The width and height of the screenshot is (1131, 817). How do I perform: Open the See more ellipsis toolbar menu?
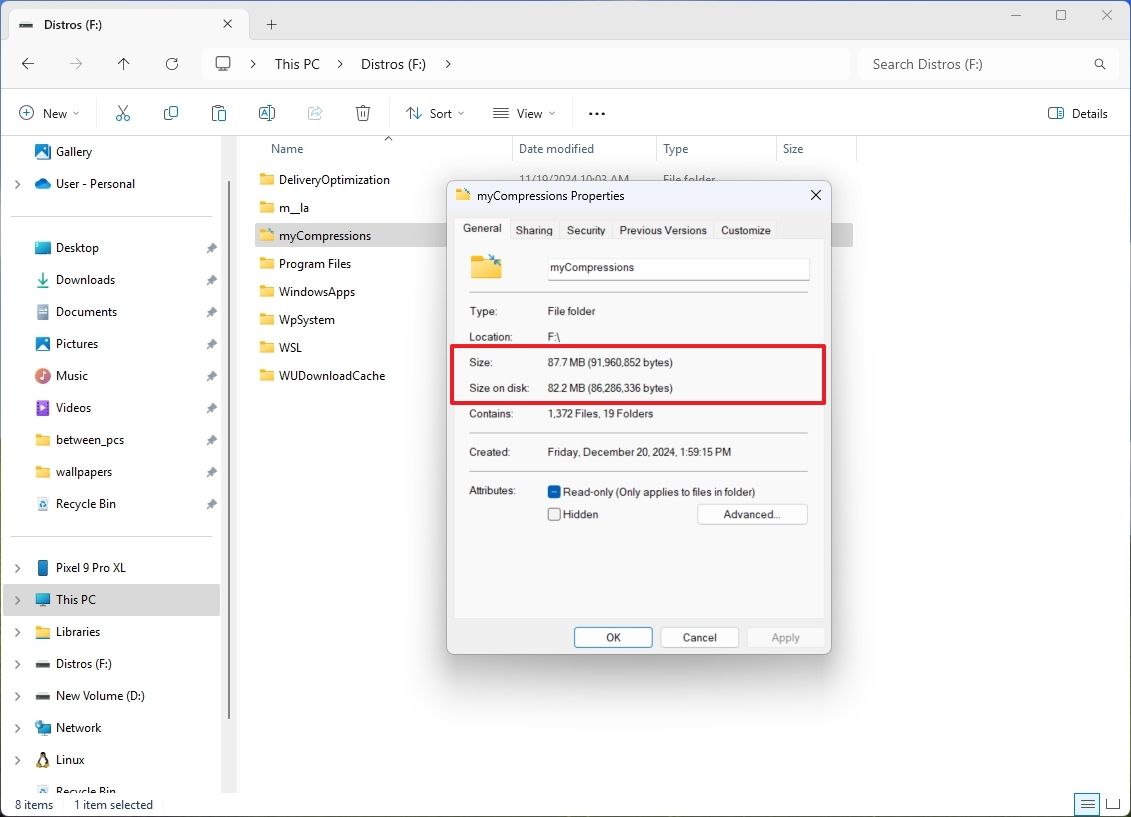pos(596,113)
